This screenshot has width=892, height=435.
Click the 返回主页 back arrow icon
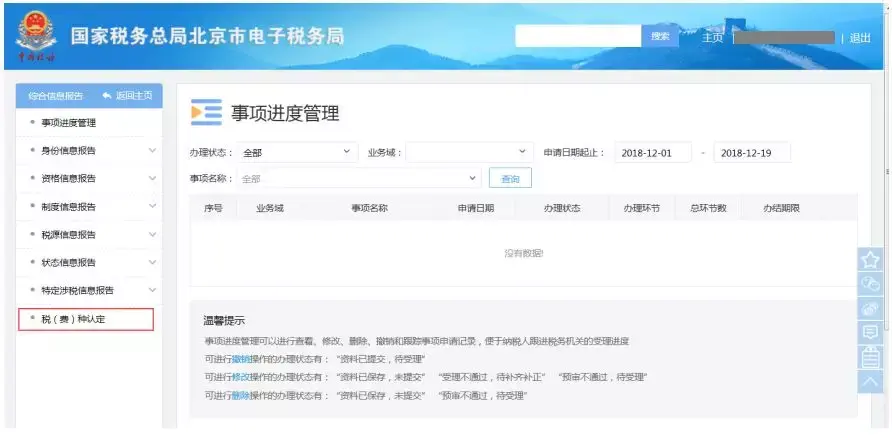pyautogui.click(x=107, y=96)
